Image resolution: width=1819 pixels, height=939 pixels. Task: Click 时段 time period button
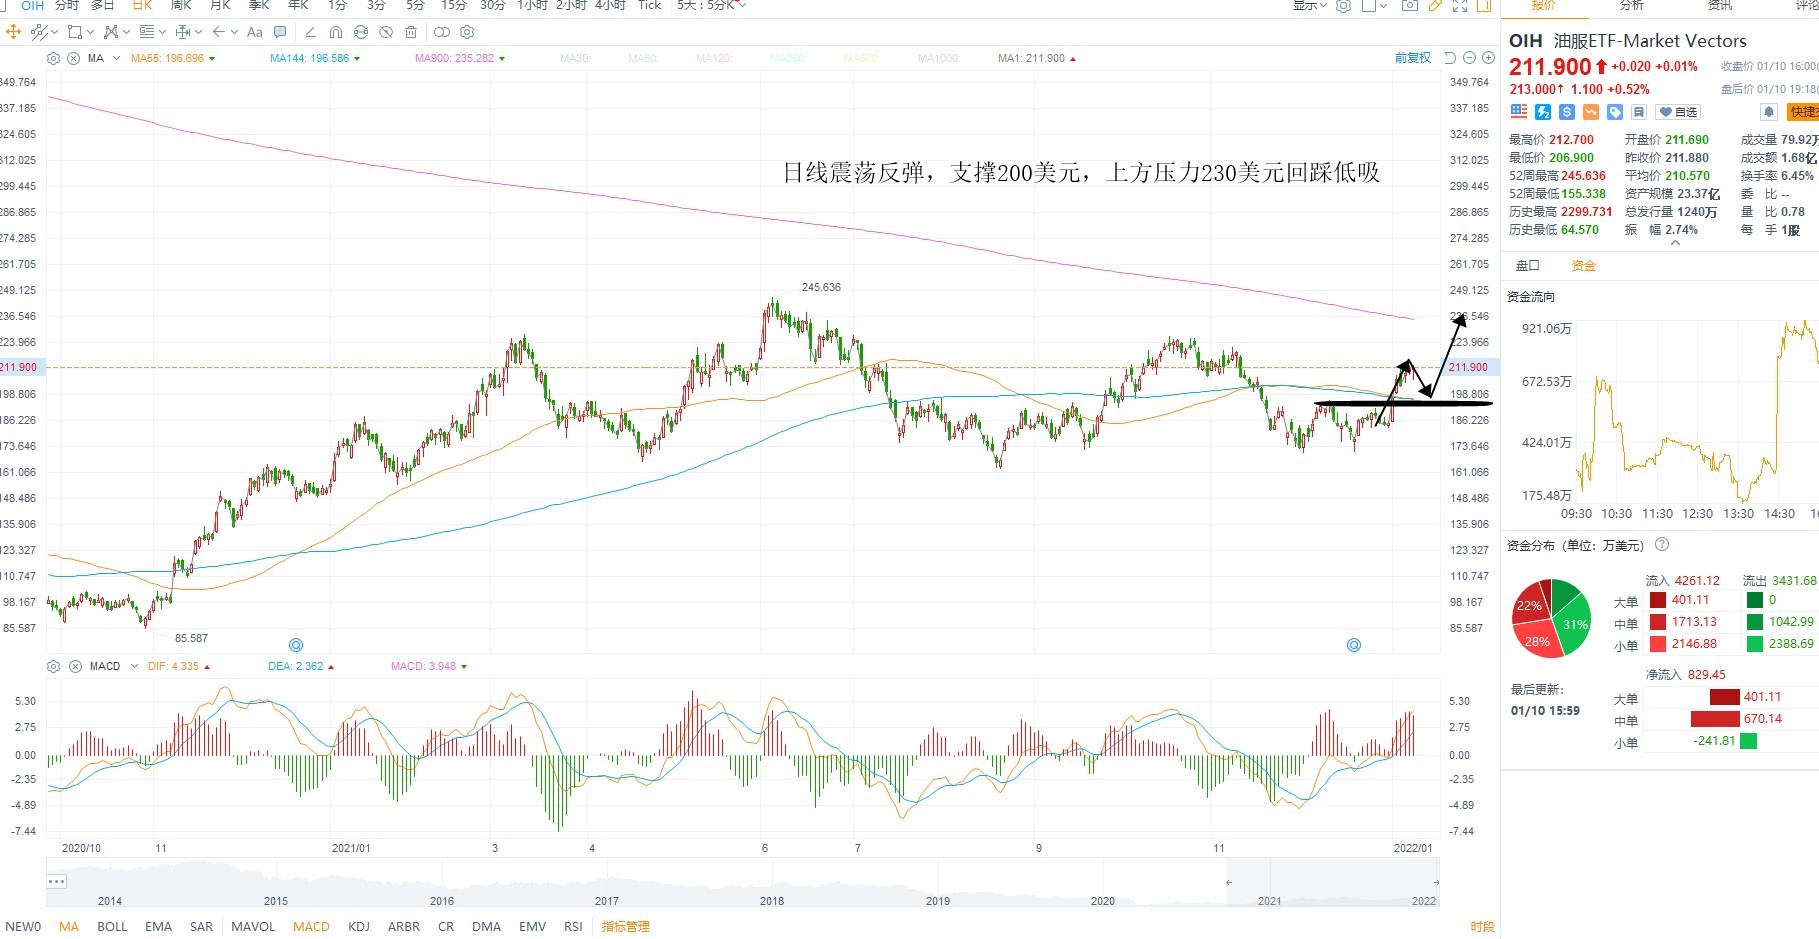(x=1483, y=927)
